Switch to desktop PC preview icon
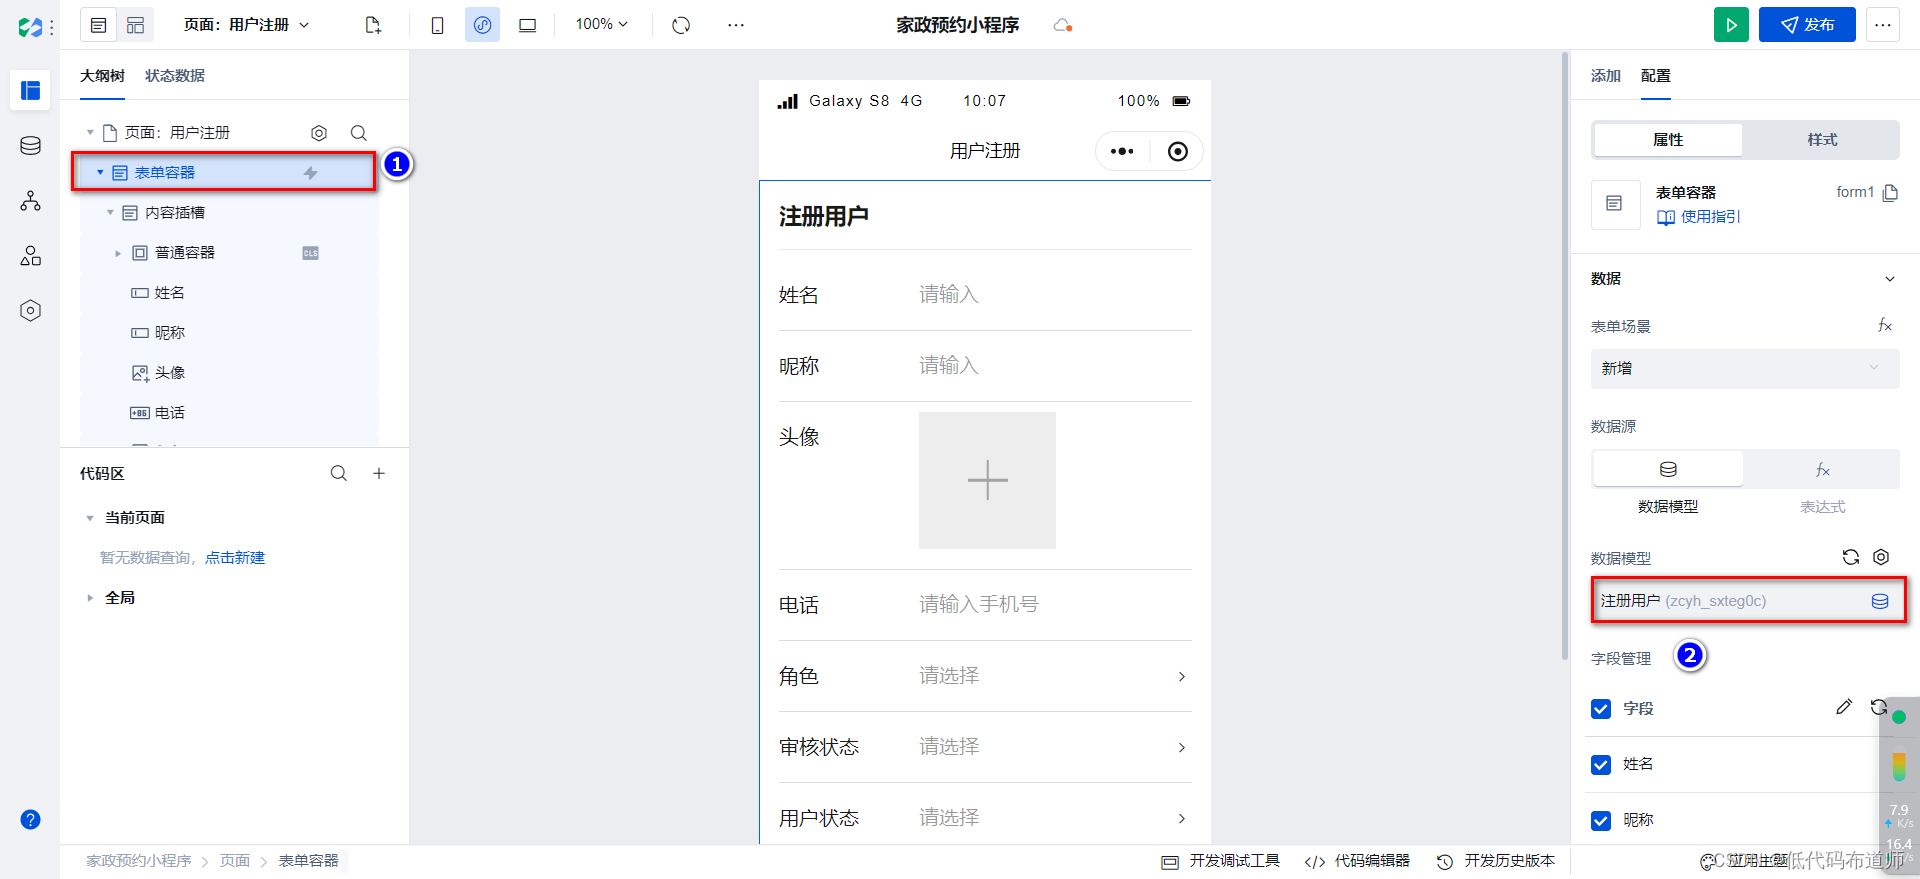 click(x=527, y=25)
